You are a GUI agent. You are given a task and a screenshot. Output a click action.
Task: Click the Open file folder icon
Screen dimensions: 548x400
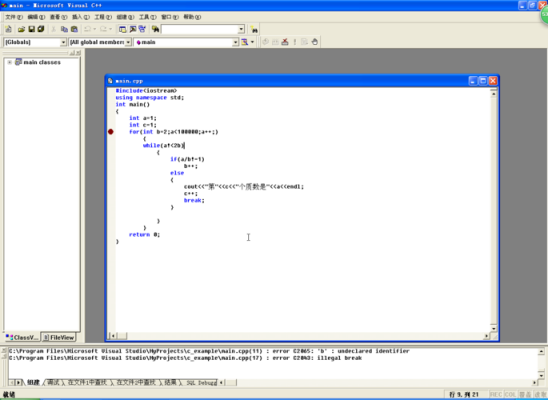point(21,29)
